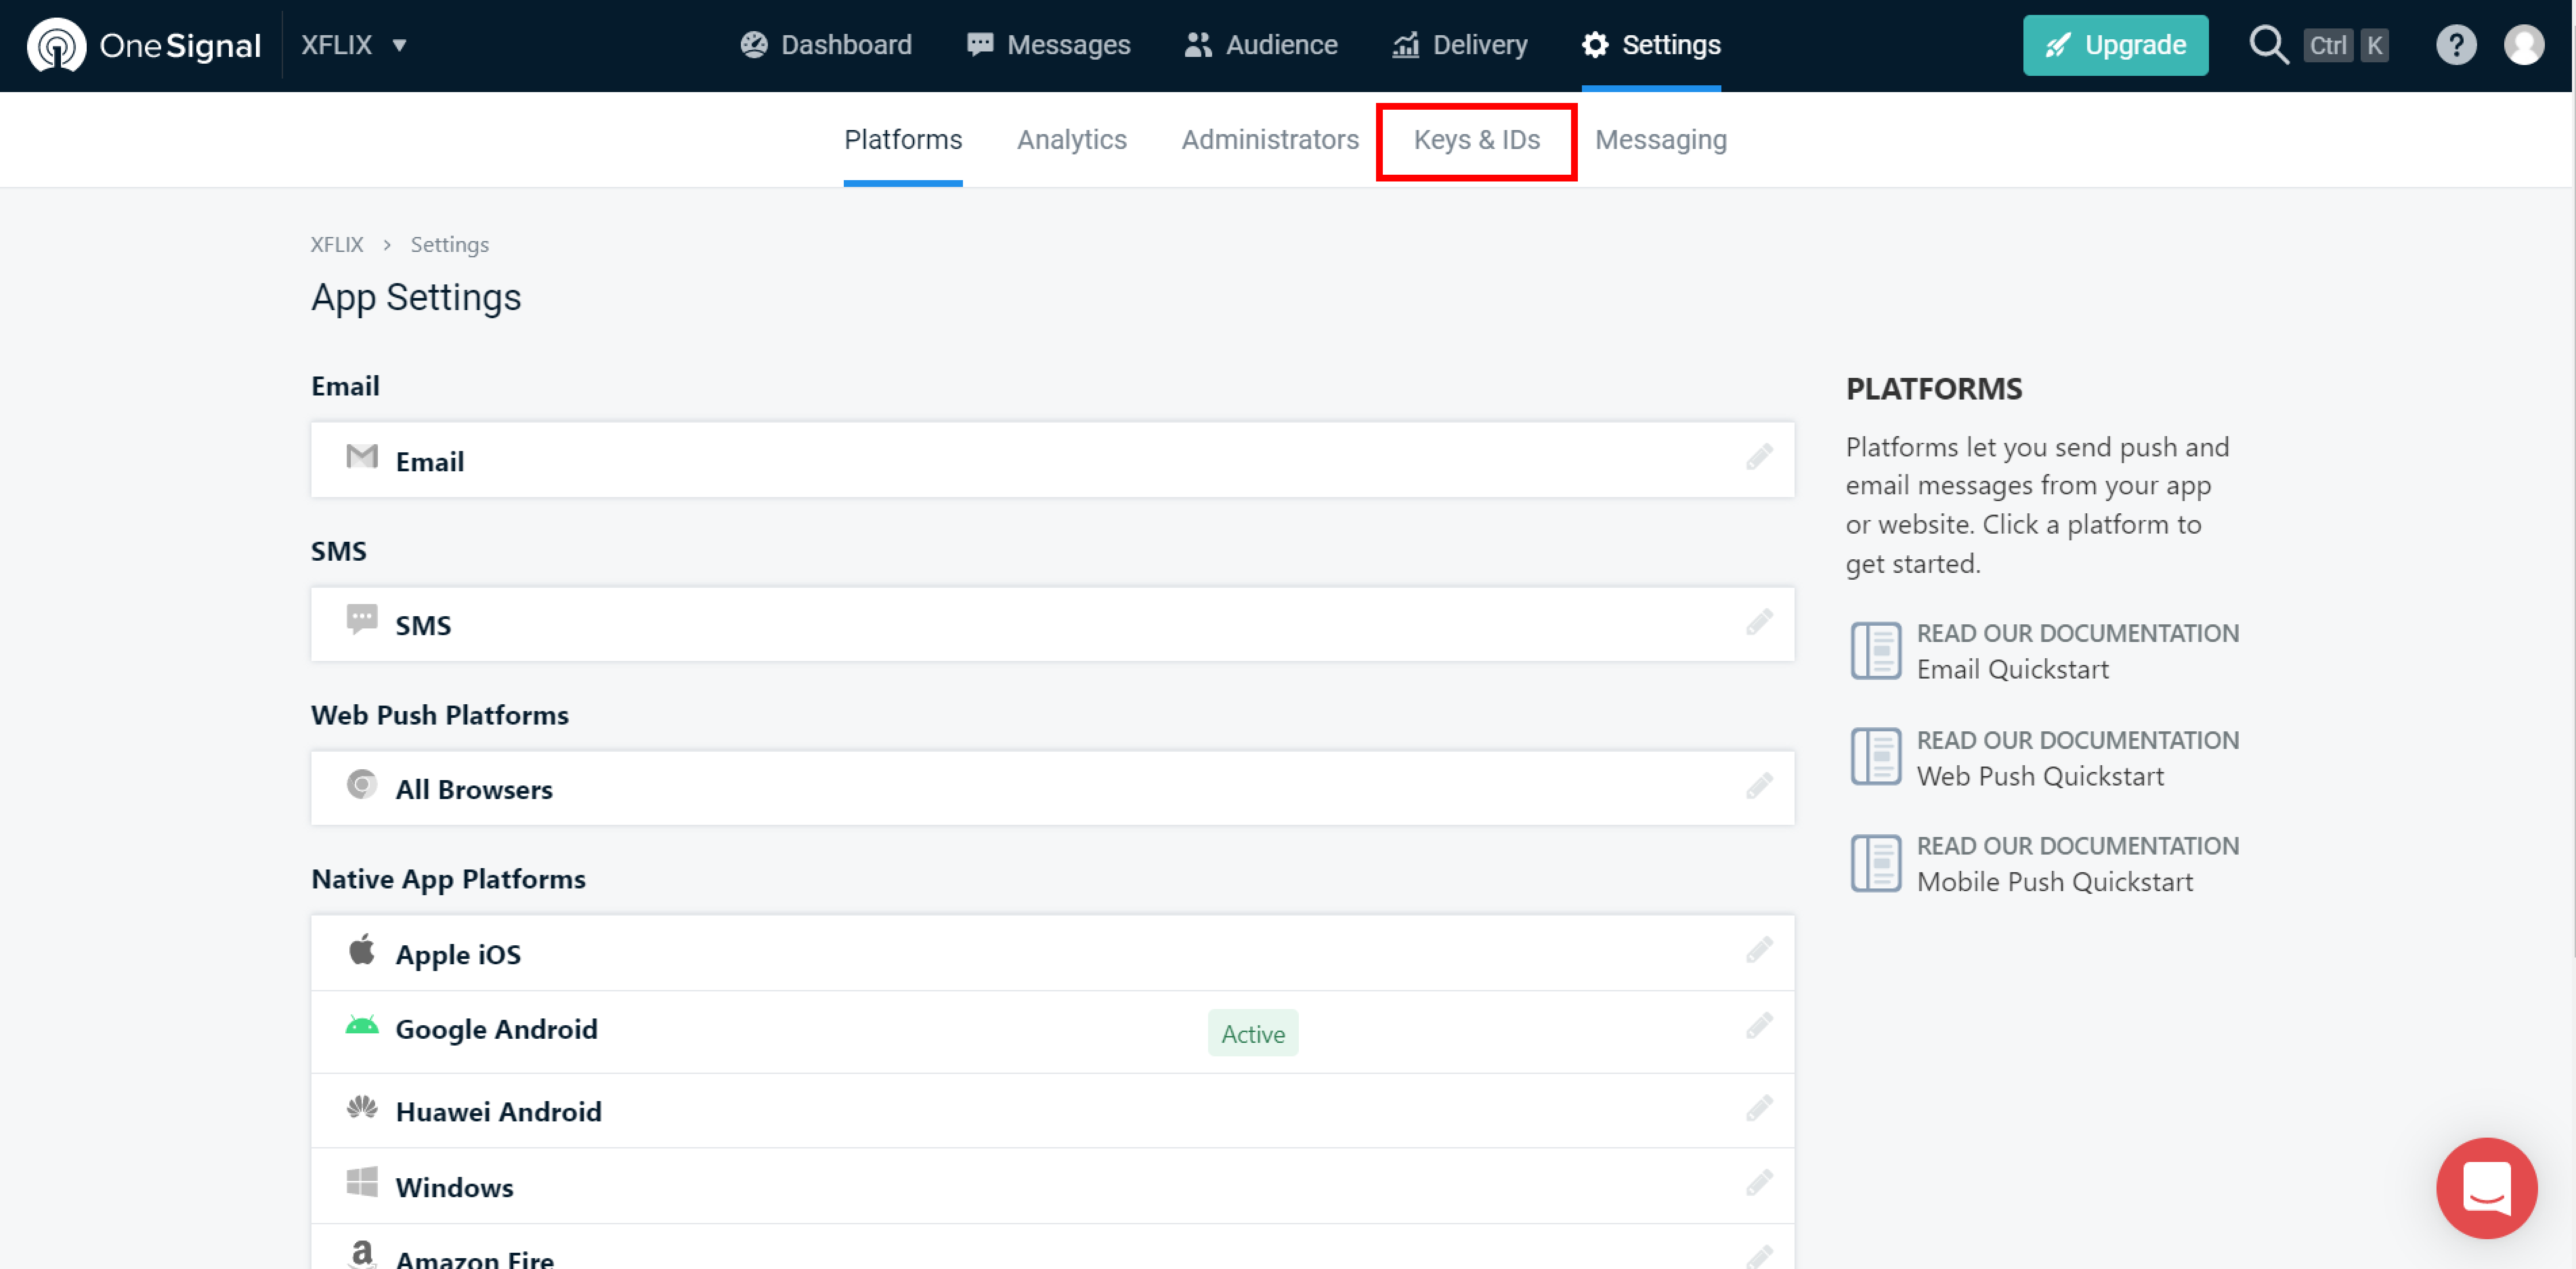Click the Email envelope icon
Image resolution: width=2576 pixels, height=1269 pixels.
pyautogui.click(x=362, y=457)
